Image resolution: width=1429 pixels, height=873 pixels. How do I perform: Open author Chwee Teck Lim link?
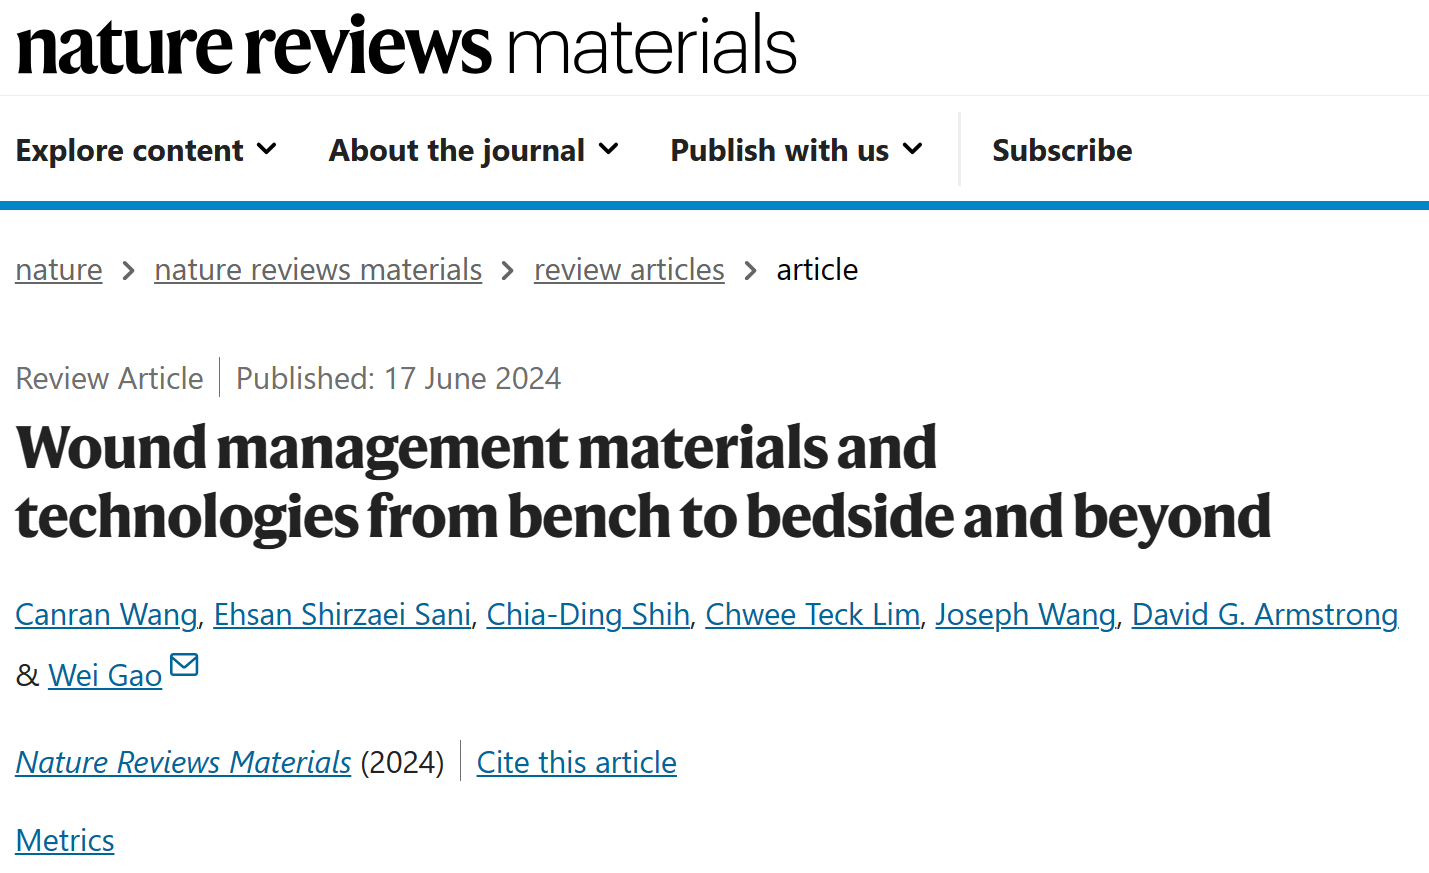(812, 614)
